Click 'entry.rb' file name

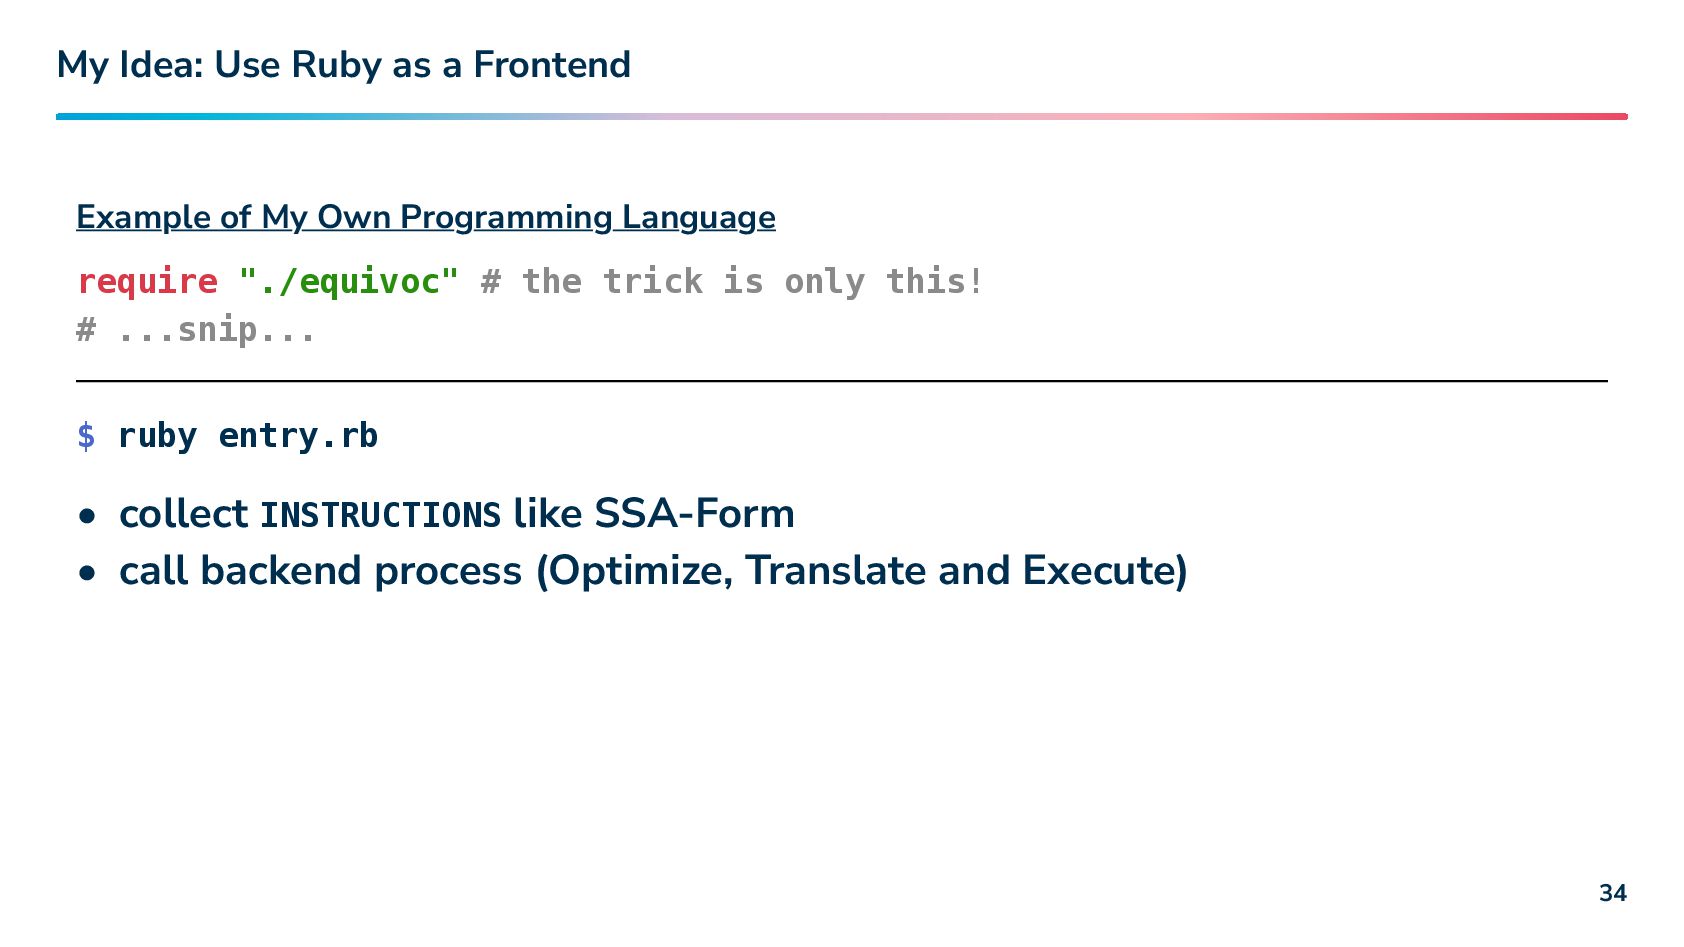click(298, 436)
